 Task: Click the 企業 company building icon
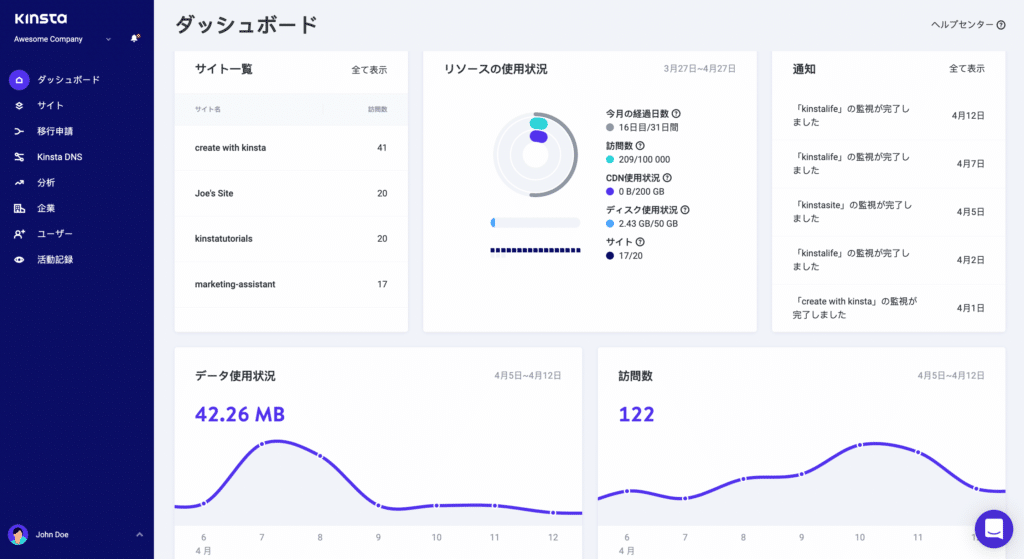(19, 208)
